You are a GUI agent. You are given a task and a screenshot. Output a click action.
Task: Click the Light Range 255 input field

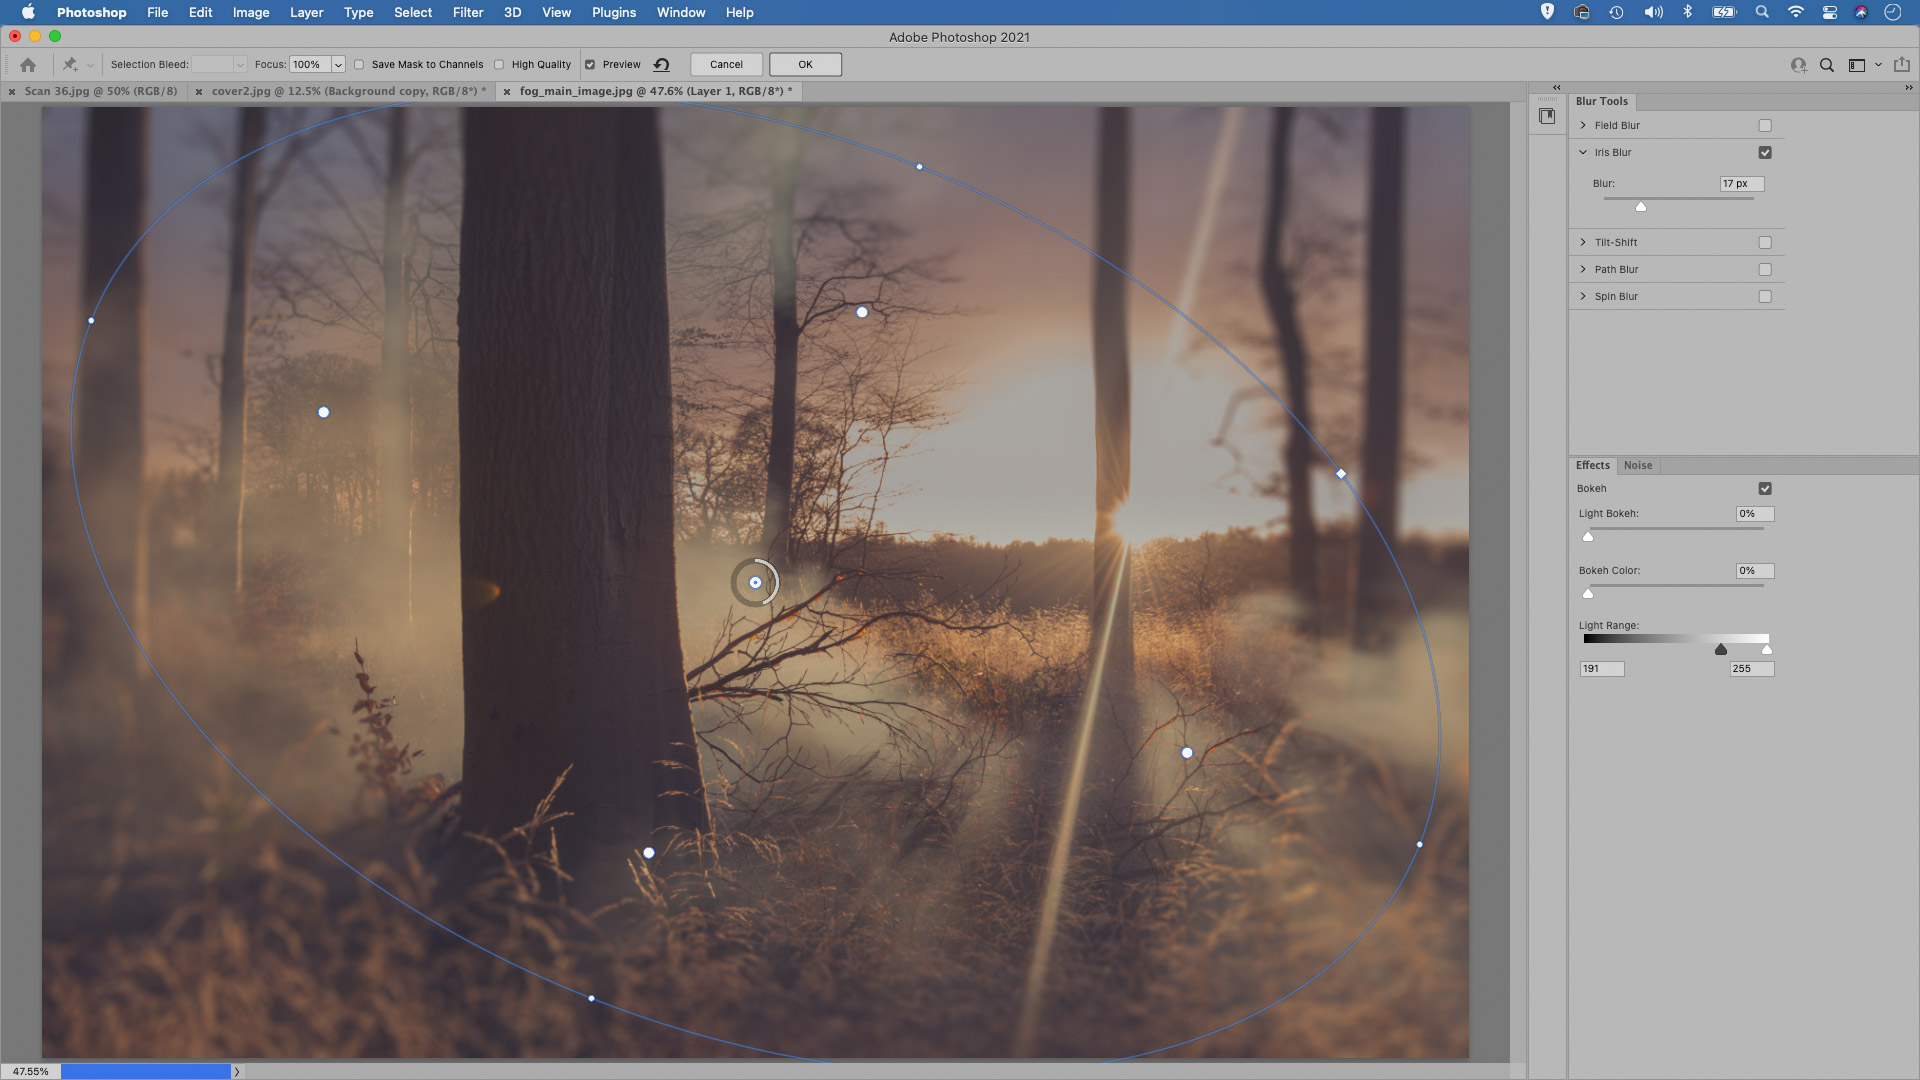click(1752, 669)
